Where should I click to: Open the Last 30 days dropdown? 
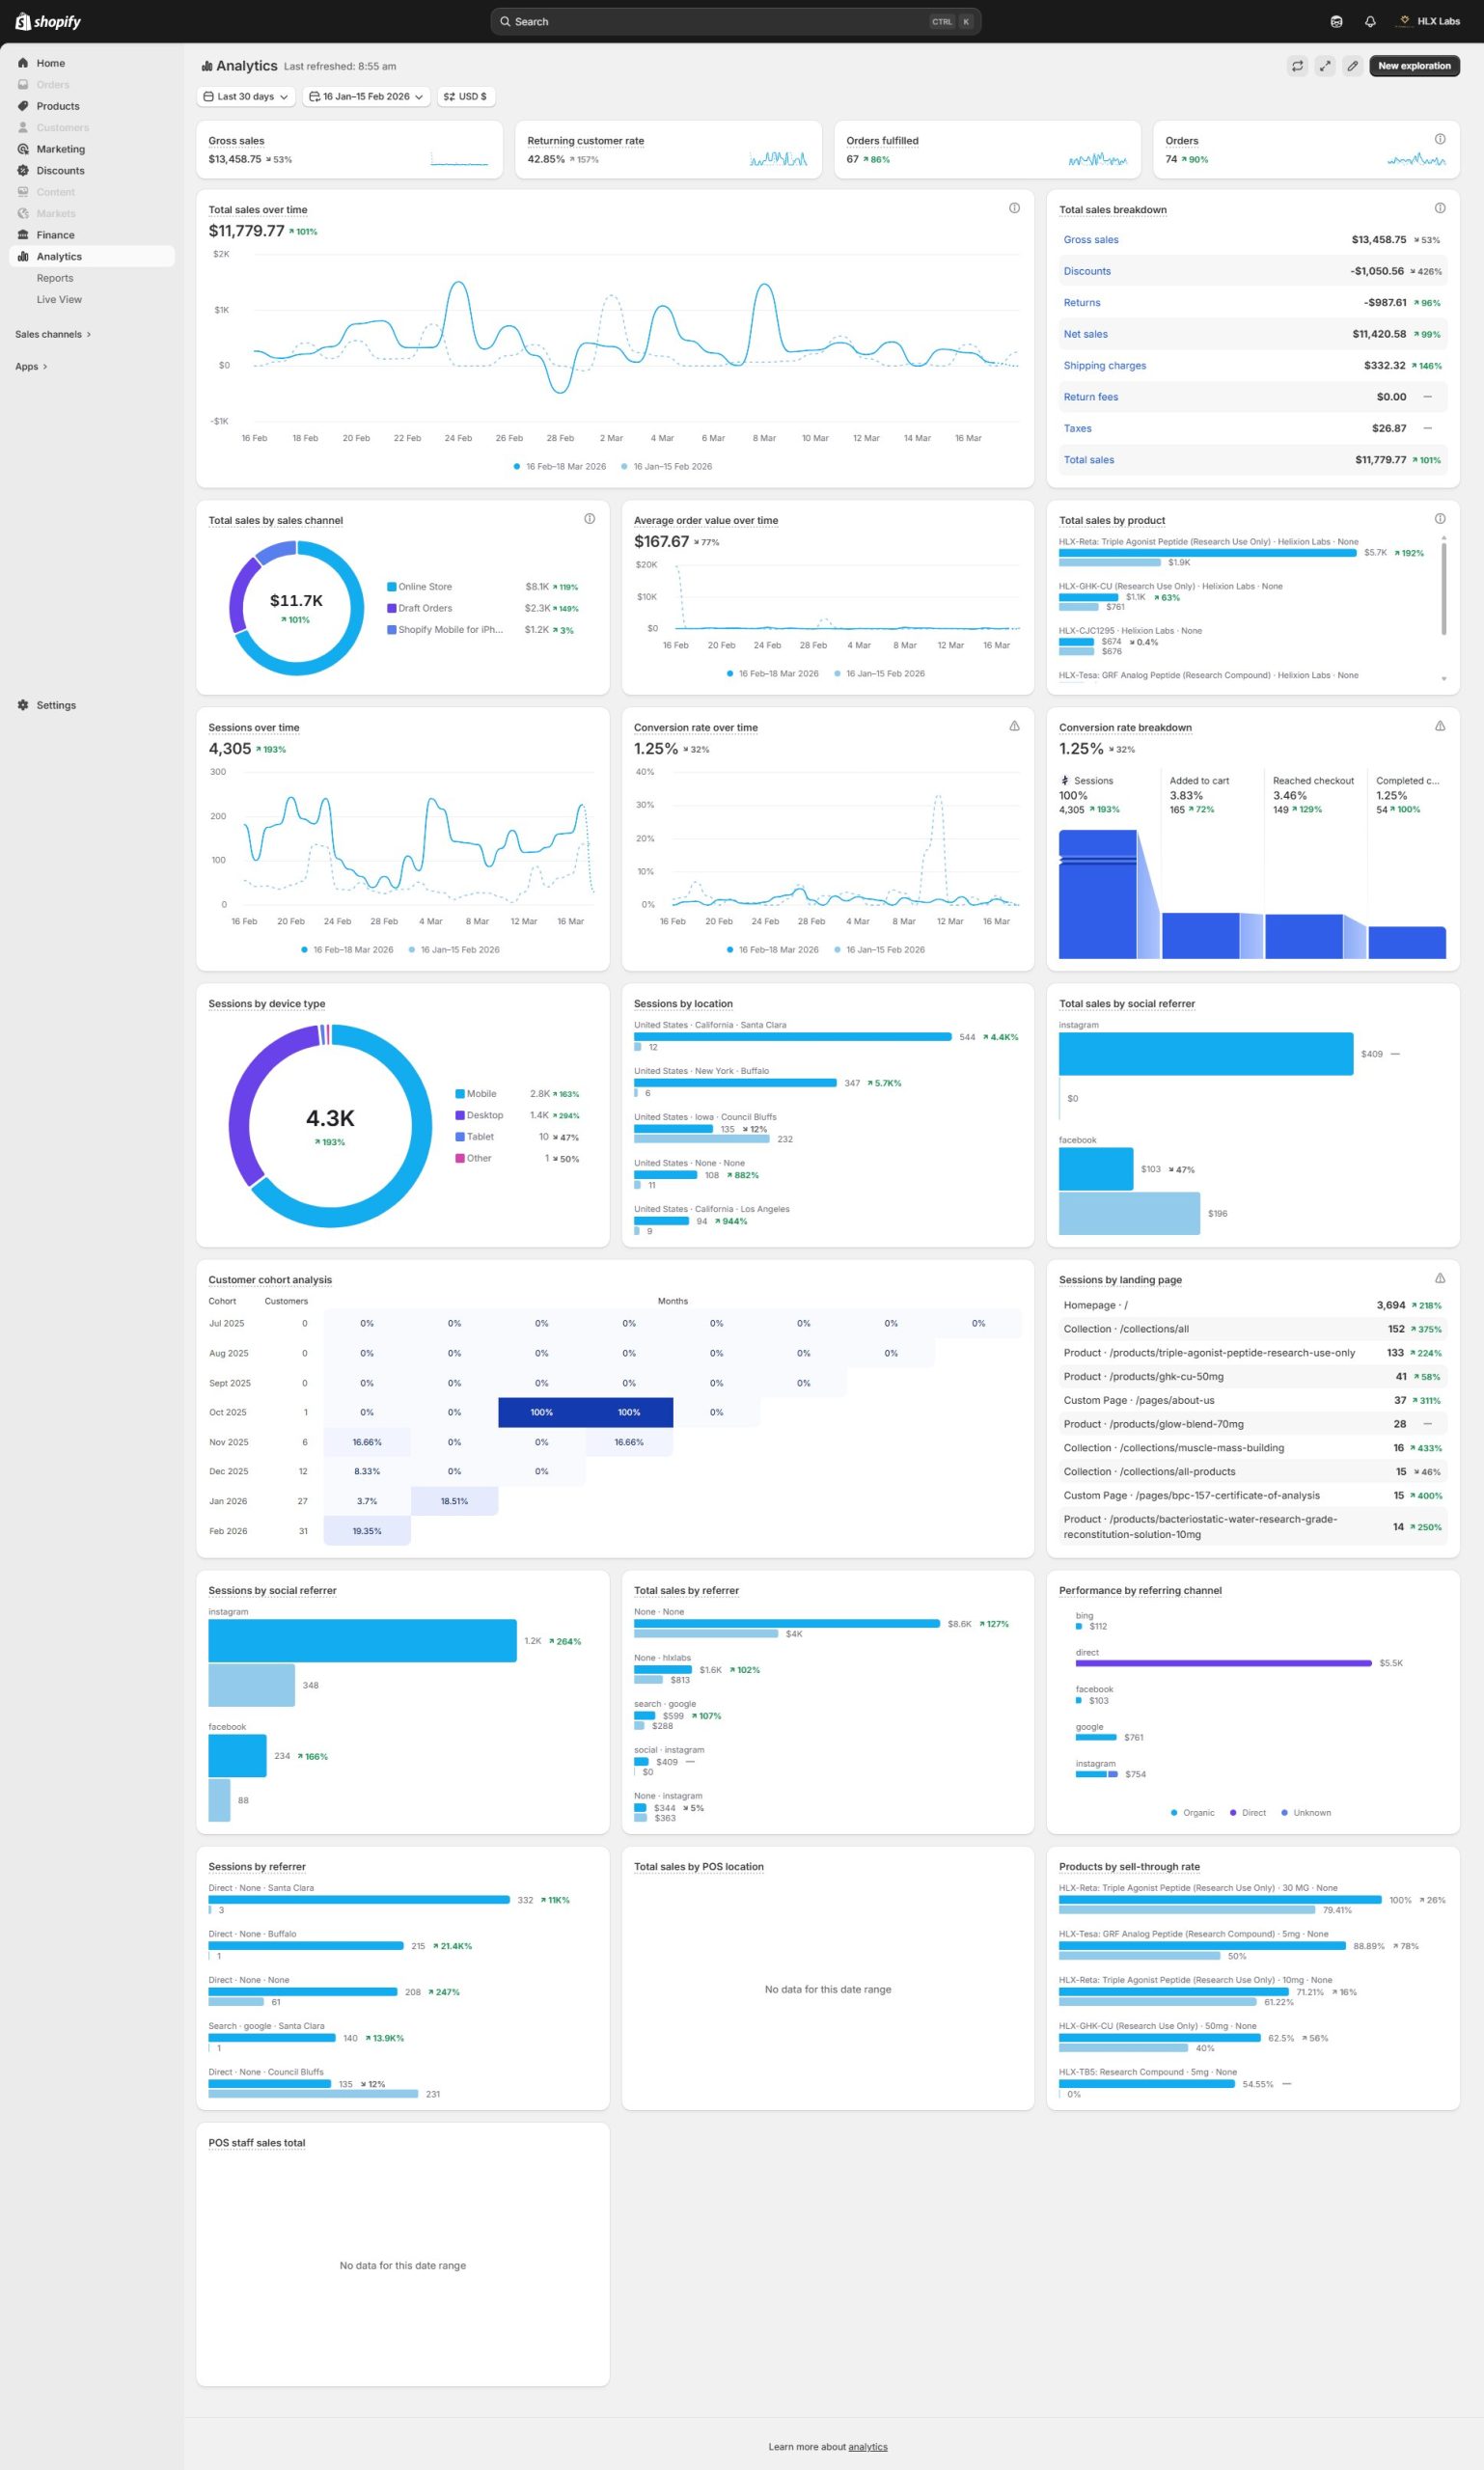tap(246, 97)
